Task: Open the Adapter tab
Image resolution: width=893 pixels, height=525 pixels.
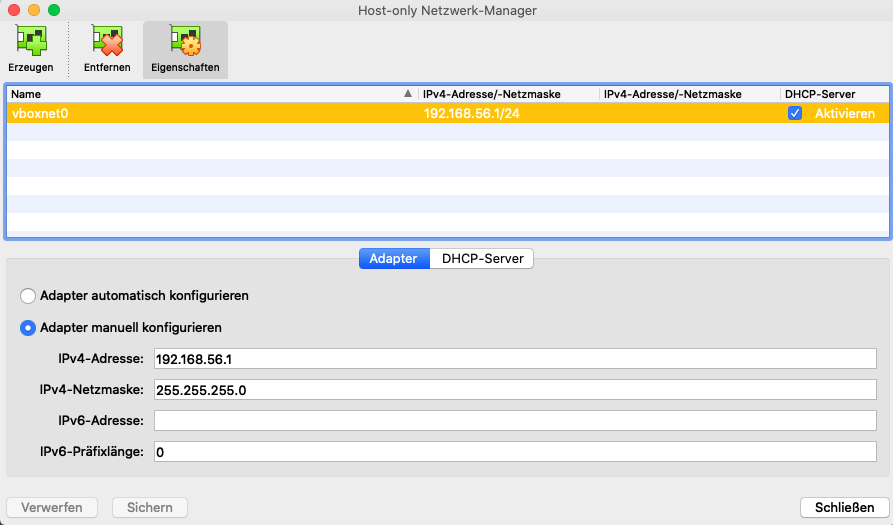Action: click(x=394, y=258)
